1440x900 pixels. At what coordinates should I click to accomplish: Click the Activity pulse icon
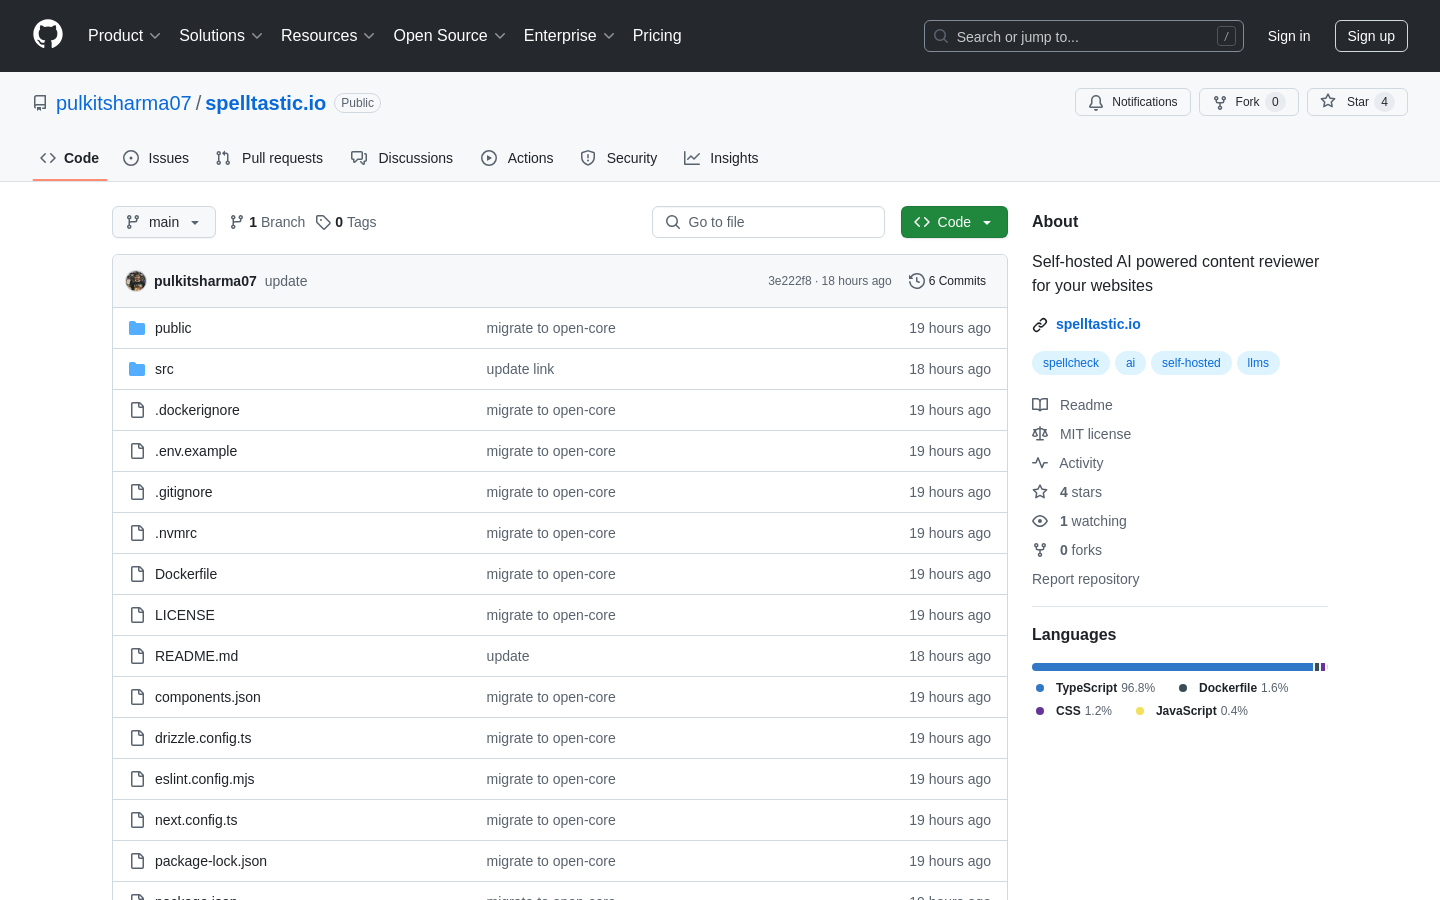point(1040,463)
